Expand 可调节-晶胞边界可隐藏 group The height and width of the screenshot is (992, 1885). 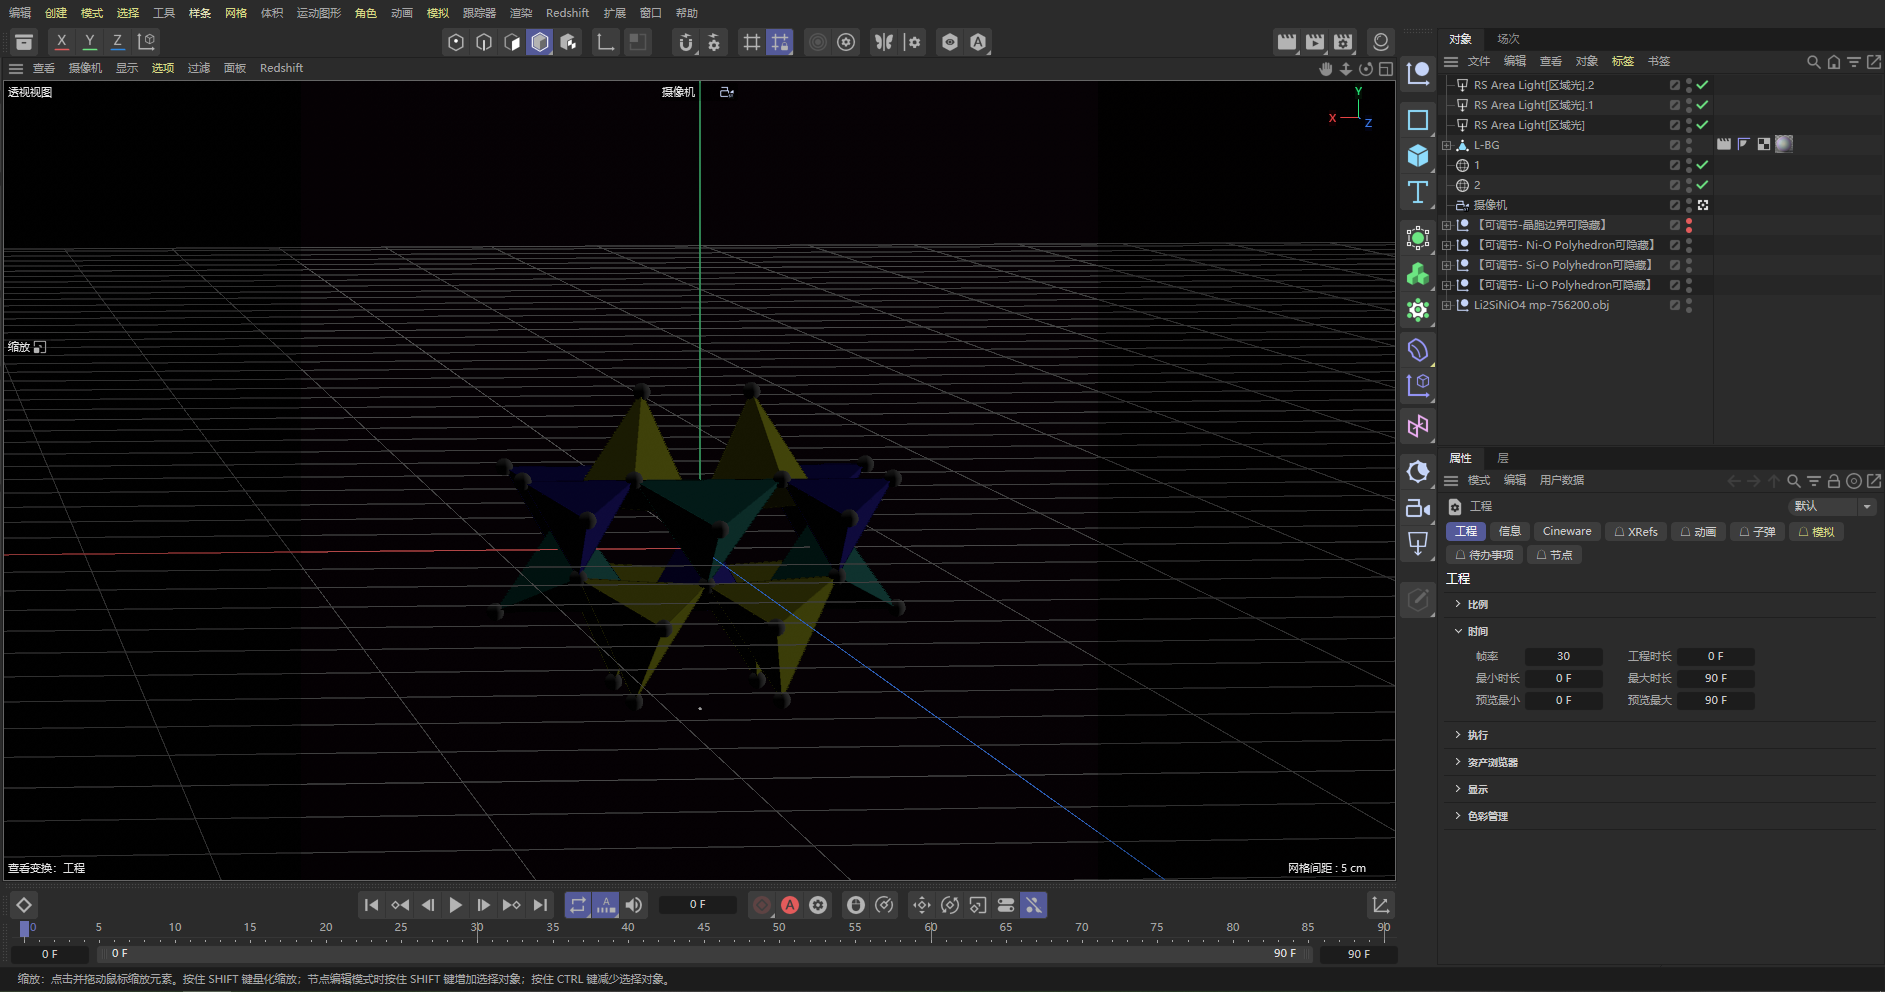coord(1446,225)
